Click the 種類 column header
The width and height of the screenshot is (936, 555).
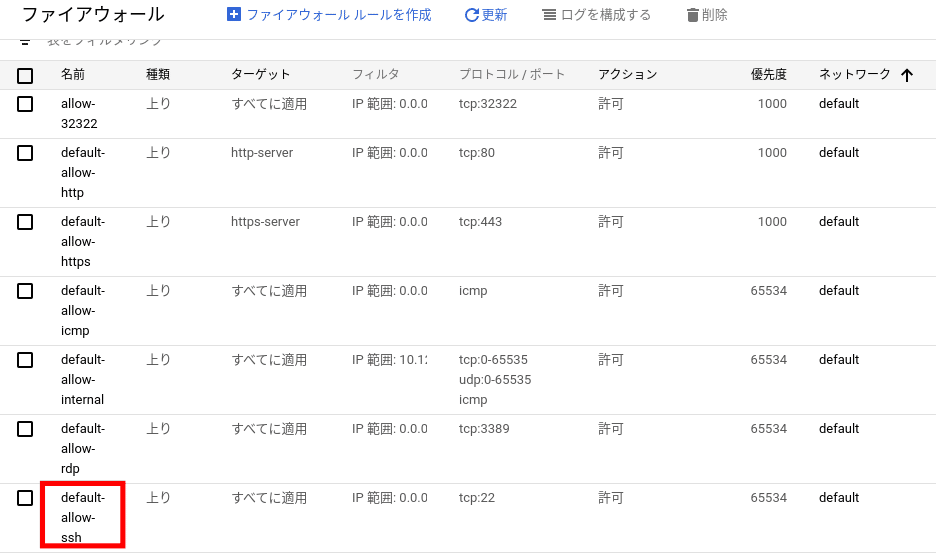coord(158,75)
